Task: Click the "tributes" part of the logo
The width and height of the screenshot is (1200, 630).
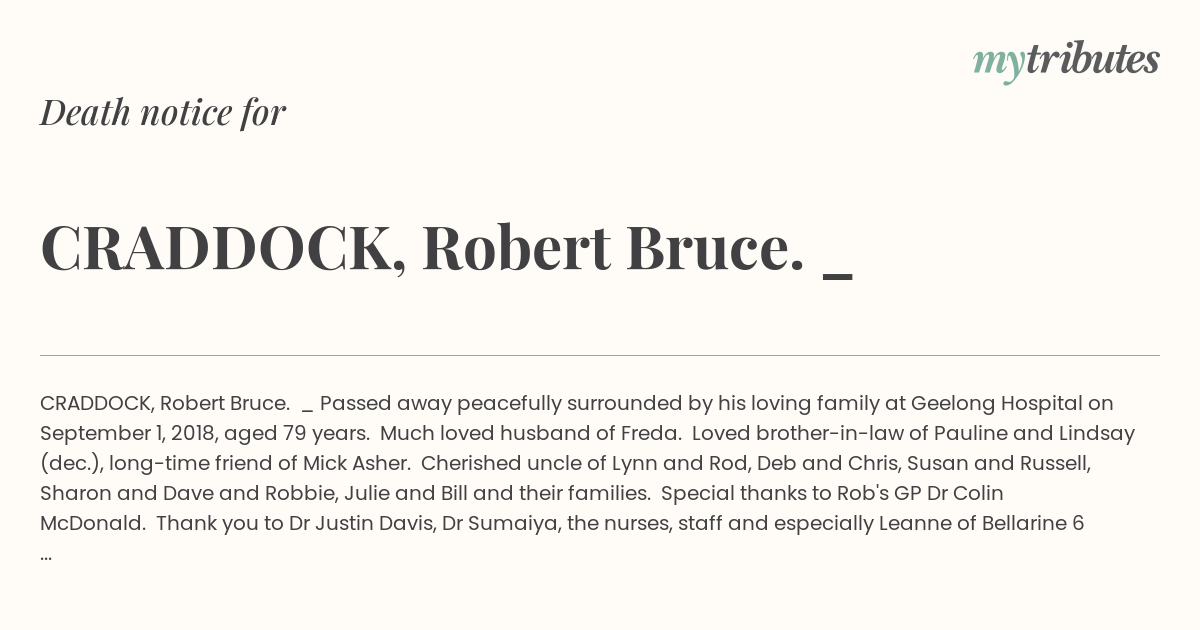Action: tap(1092, 59)
